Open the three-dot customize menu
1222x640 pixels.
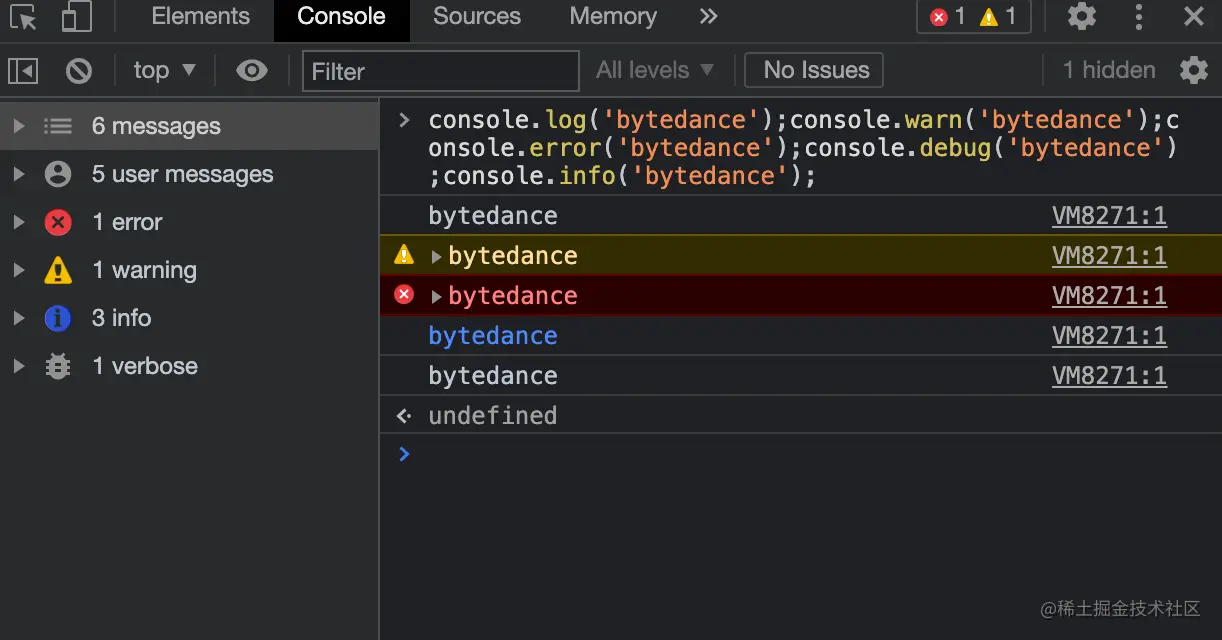tap(1139, 17)
